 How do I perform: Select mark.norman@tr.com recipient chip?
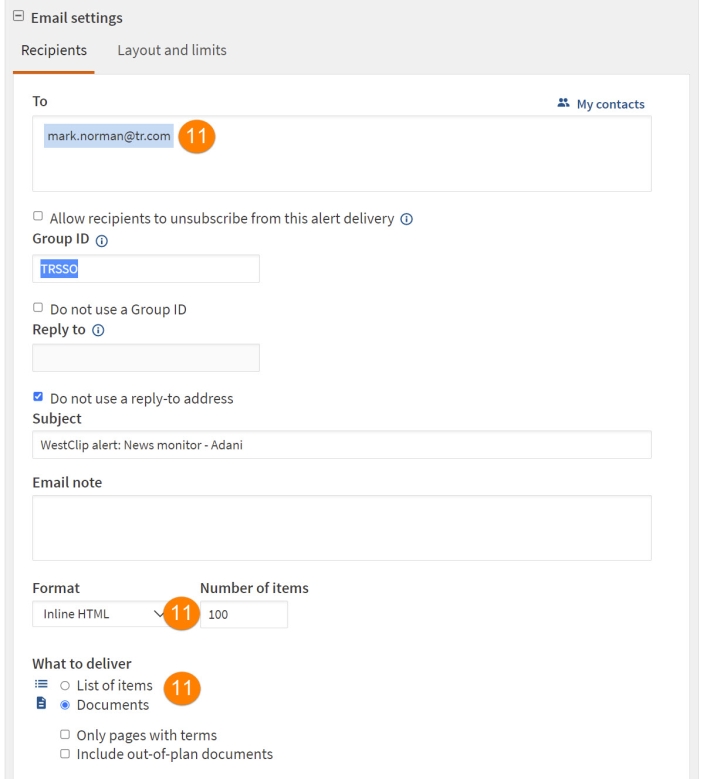tap(109, 136)
